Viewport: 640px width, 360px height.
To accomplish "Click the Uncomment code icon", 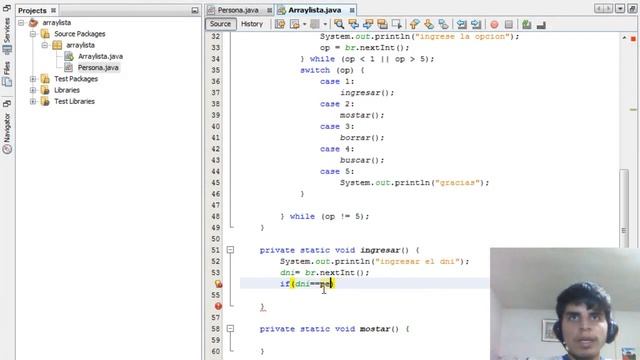I will 541,24.
